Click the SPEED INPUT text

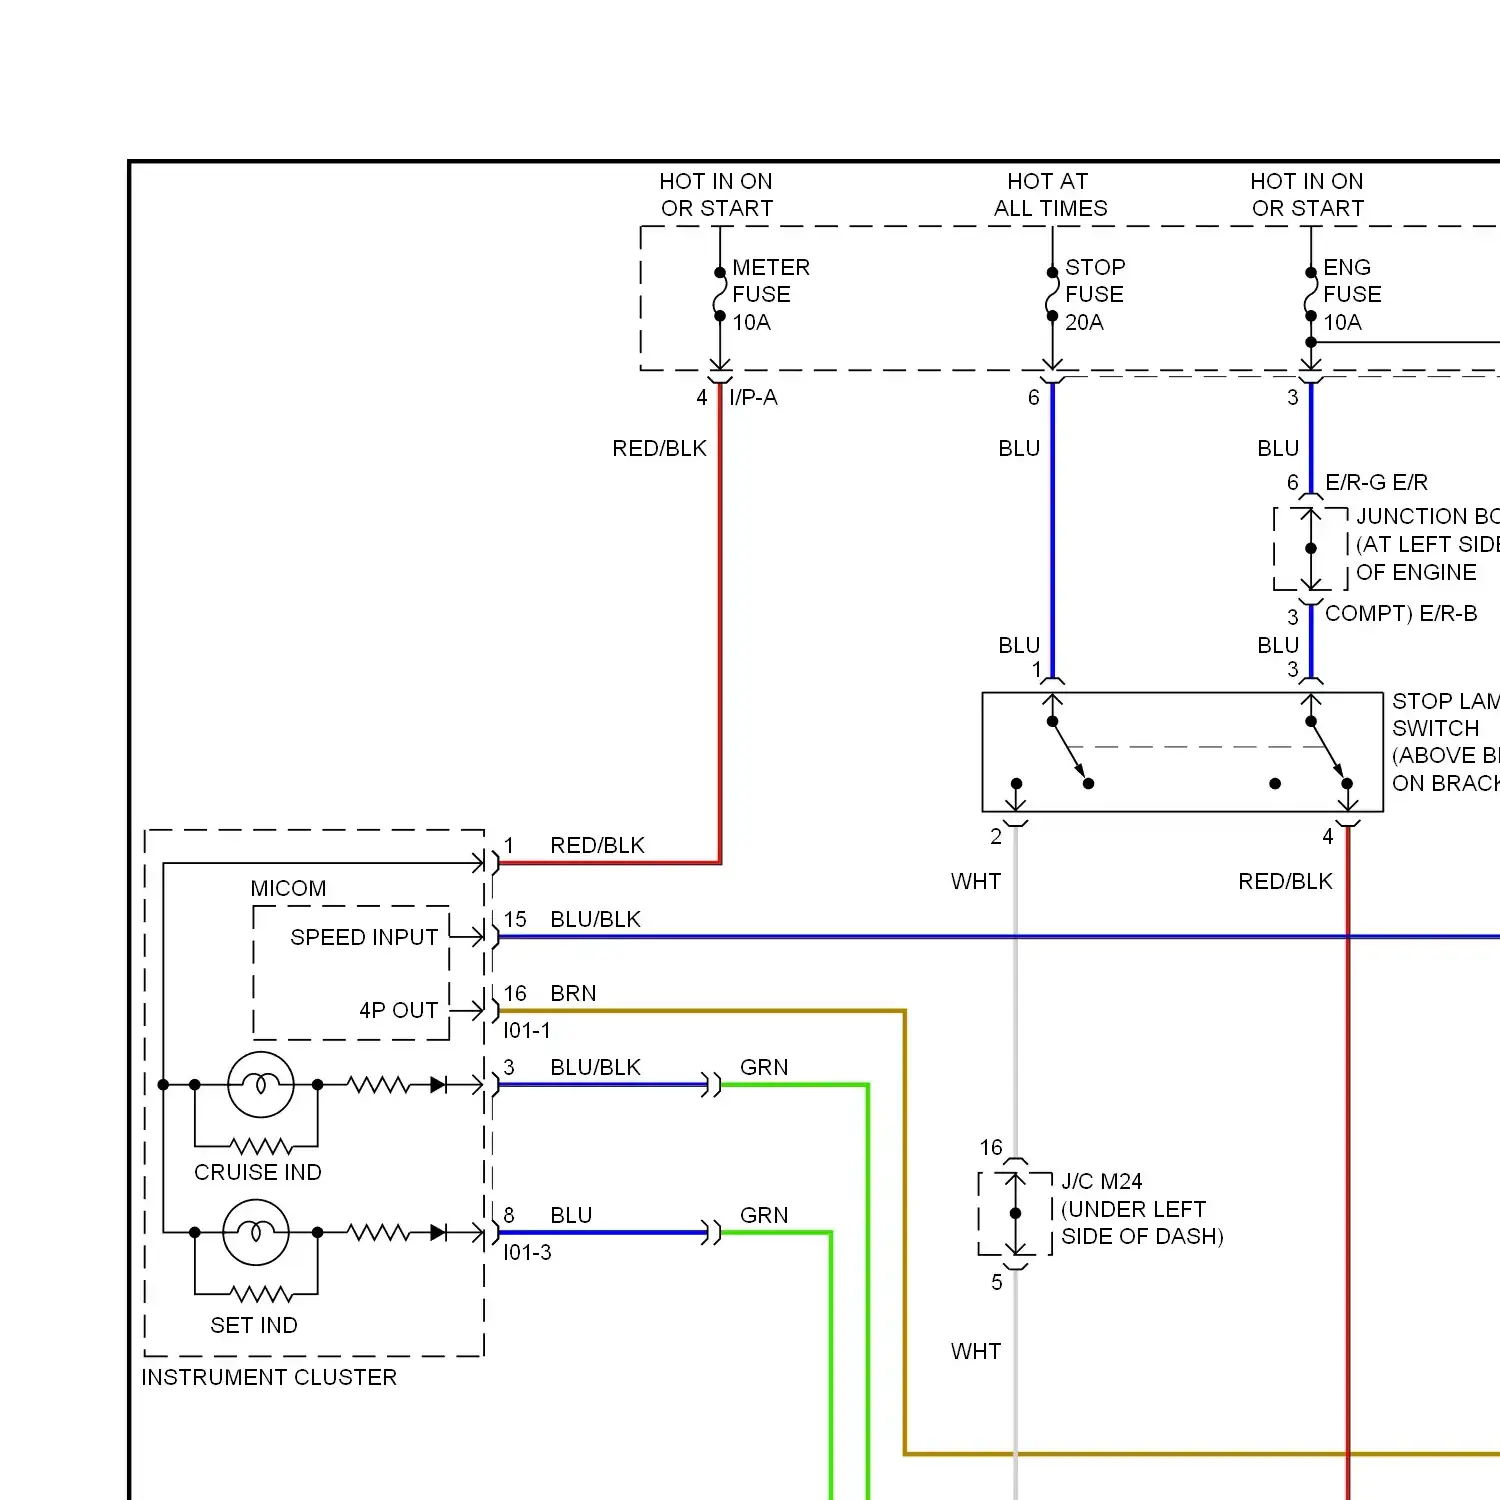(x=364, y=937)
